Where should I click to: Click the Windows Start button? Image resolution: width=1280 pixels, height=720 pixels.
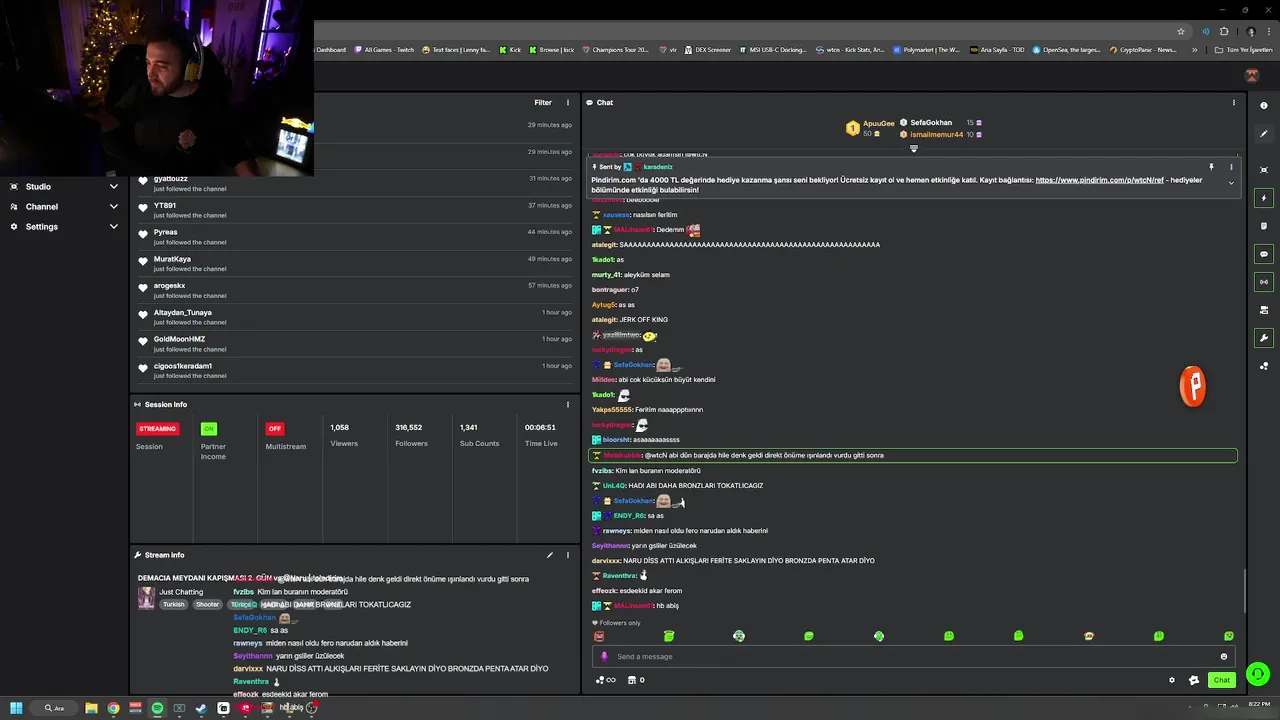coord(16,708)
